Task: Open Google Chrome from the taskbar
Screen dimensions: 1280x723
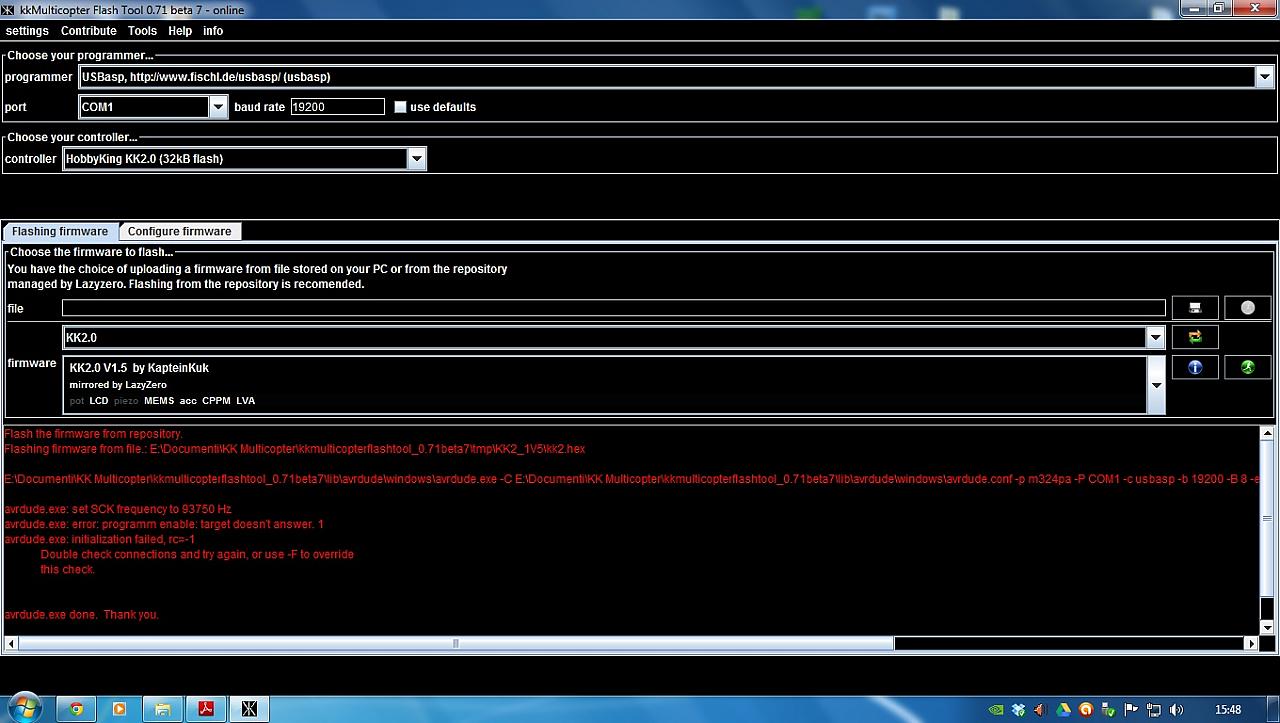Action: [76, 709]
